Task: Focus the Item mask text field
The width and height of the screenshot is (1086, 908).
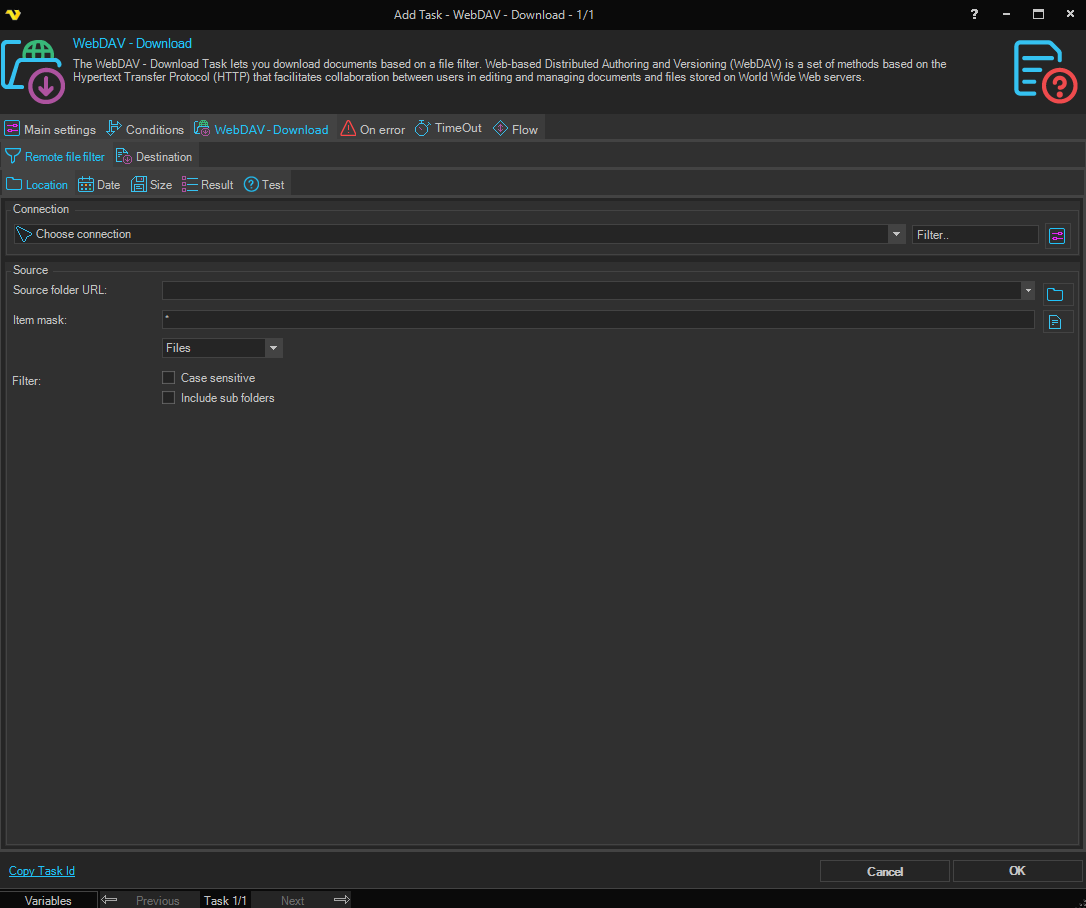Action: coord(598,319)
